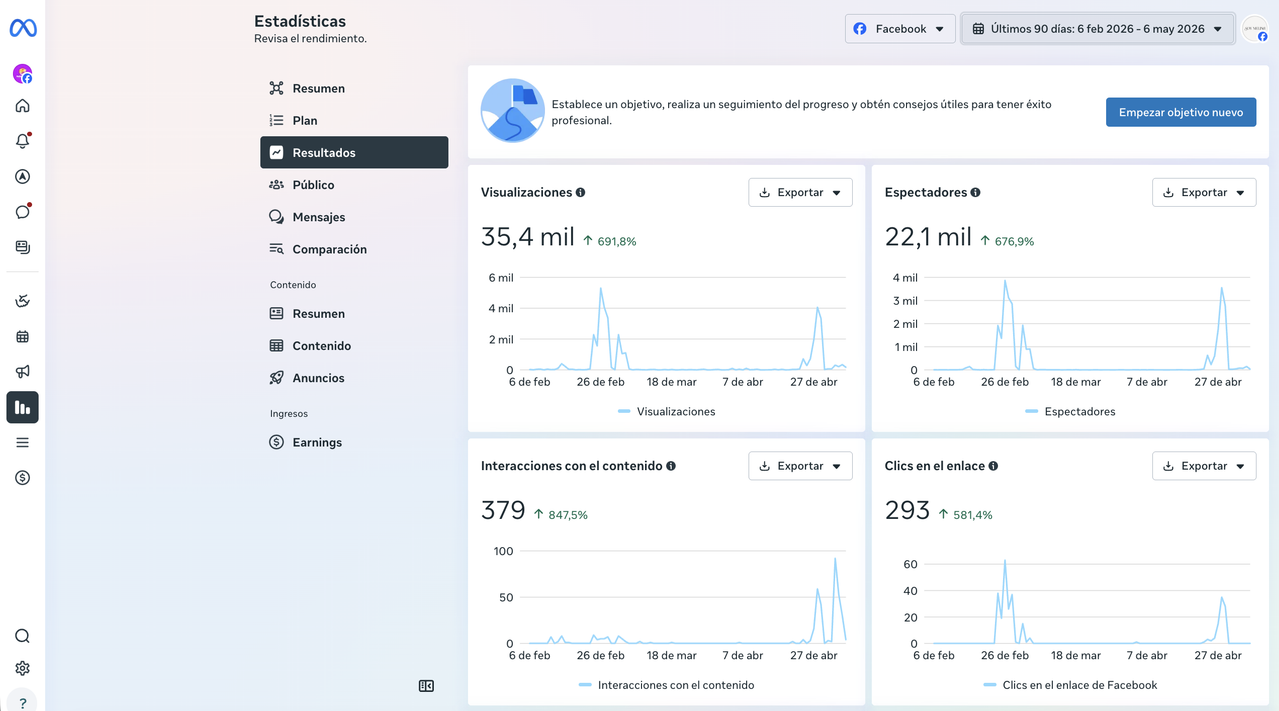Open Exportar dropdown for Visualizaciones
The height and width of the screenshot is (711, 1279).
tap(800, 192)
